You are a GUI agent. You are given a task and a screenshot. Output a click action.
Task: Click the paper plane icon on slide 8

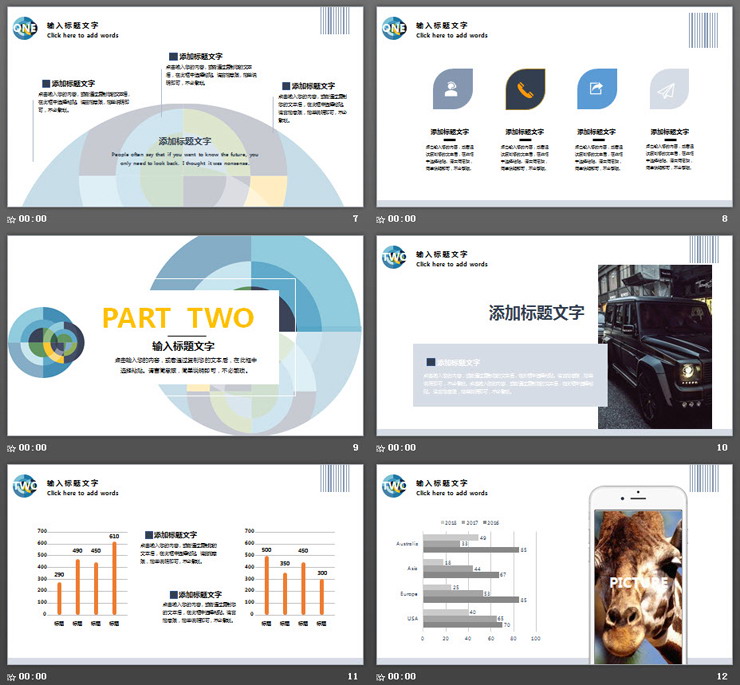point(669,90)
